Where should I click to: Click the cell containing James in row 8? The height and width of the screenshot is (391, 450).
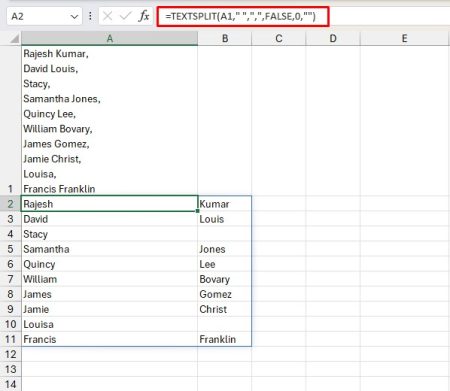point(109,294)
